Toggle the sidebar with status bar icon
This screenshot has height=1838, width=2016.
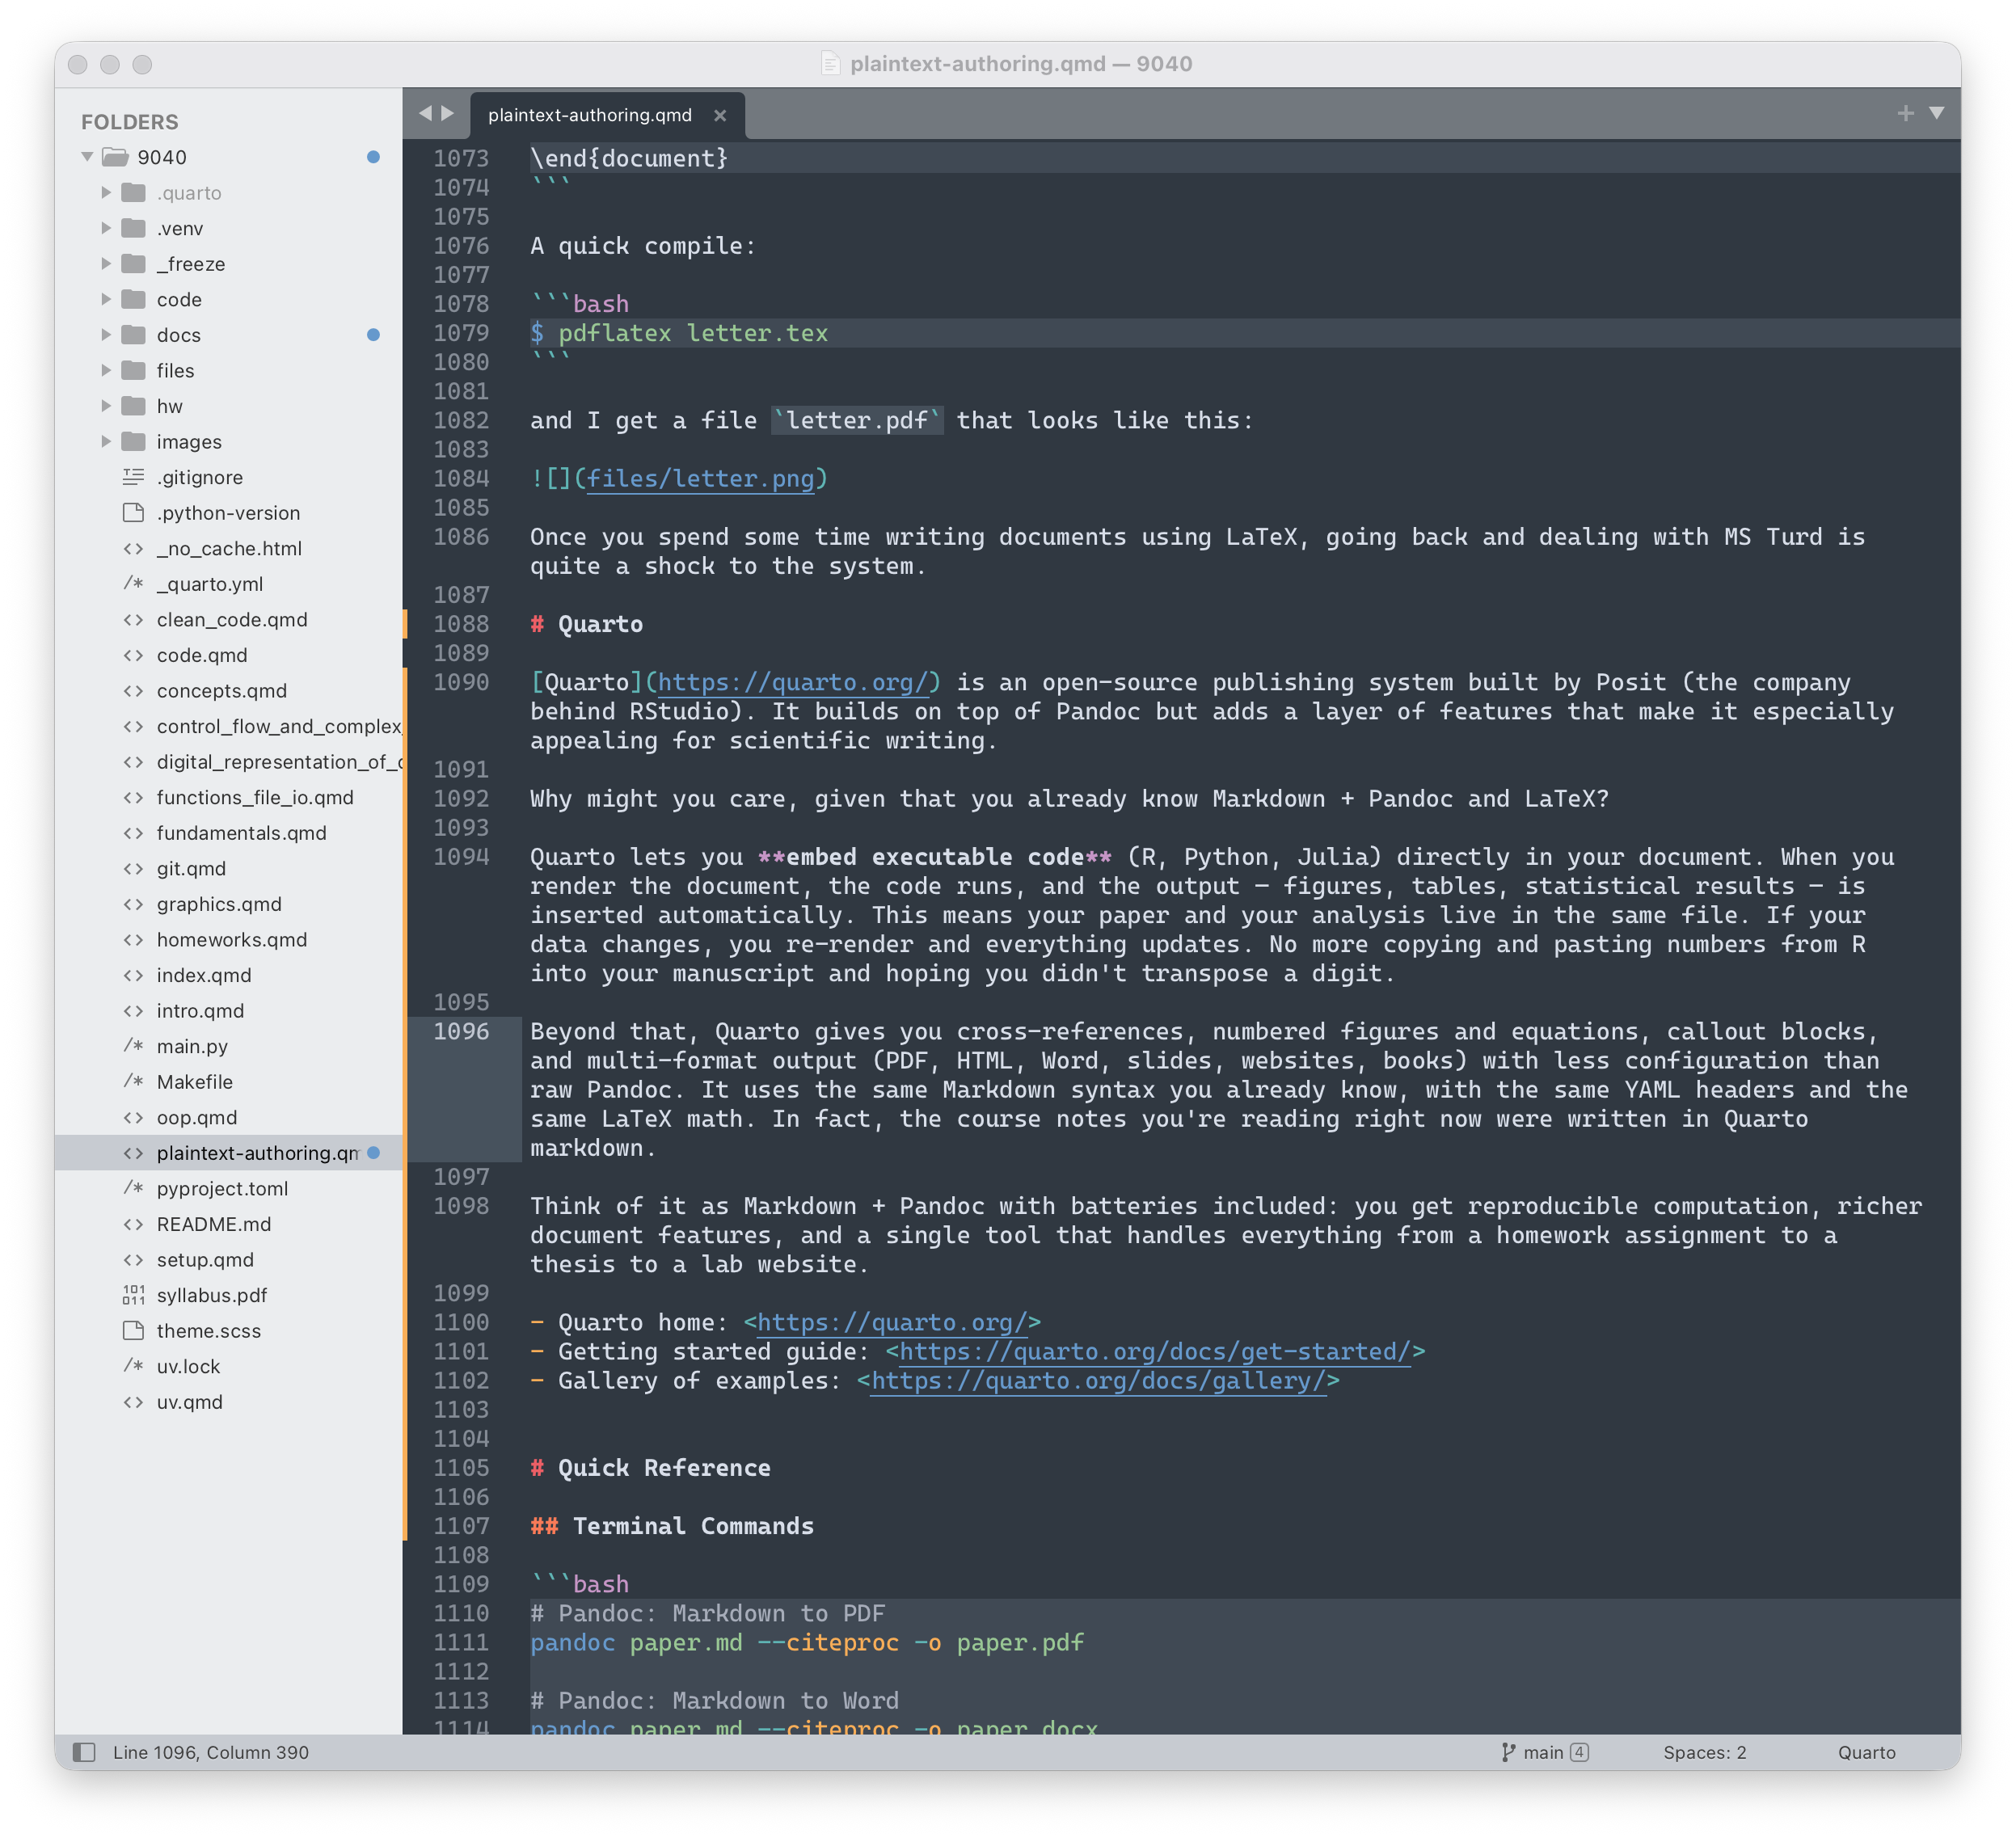point(84,1752)
